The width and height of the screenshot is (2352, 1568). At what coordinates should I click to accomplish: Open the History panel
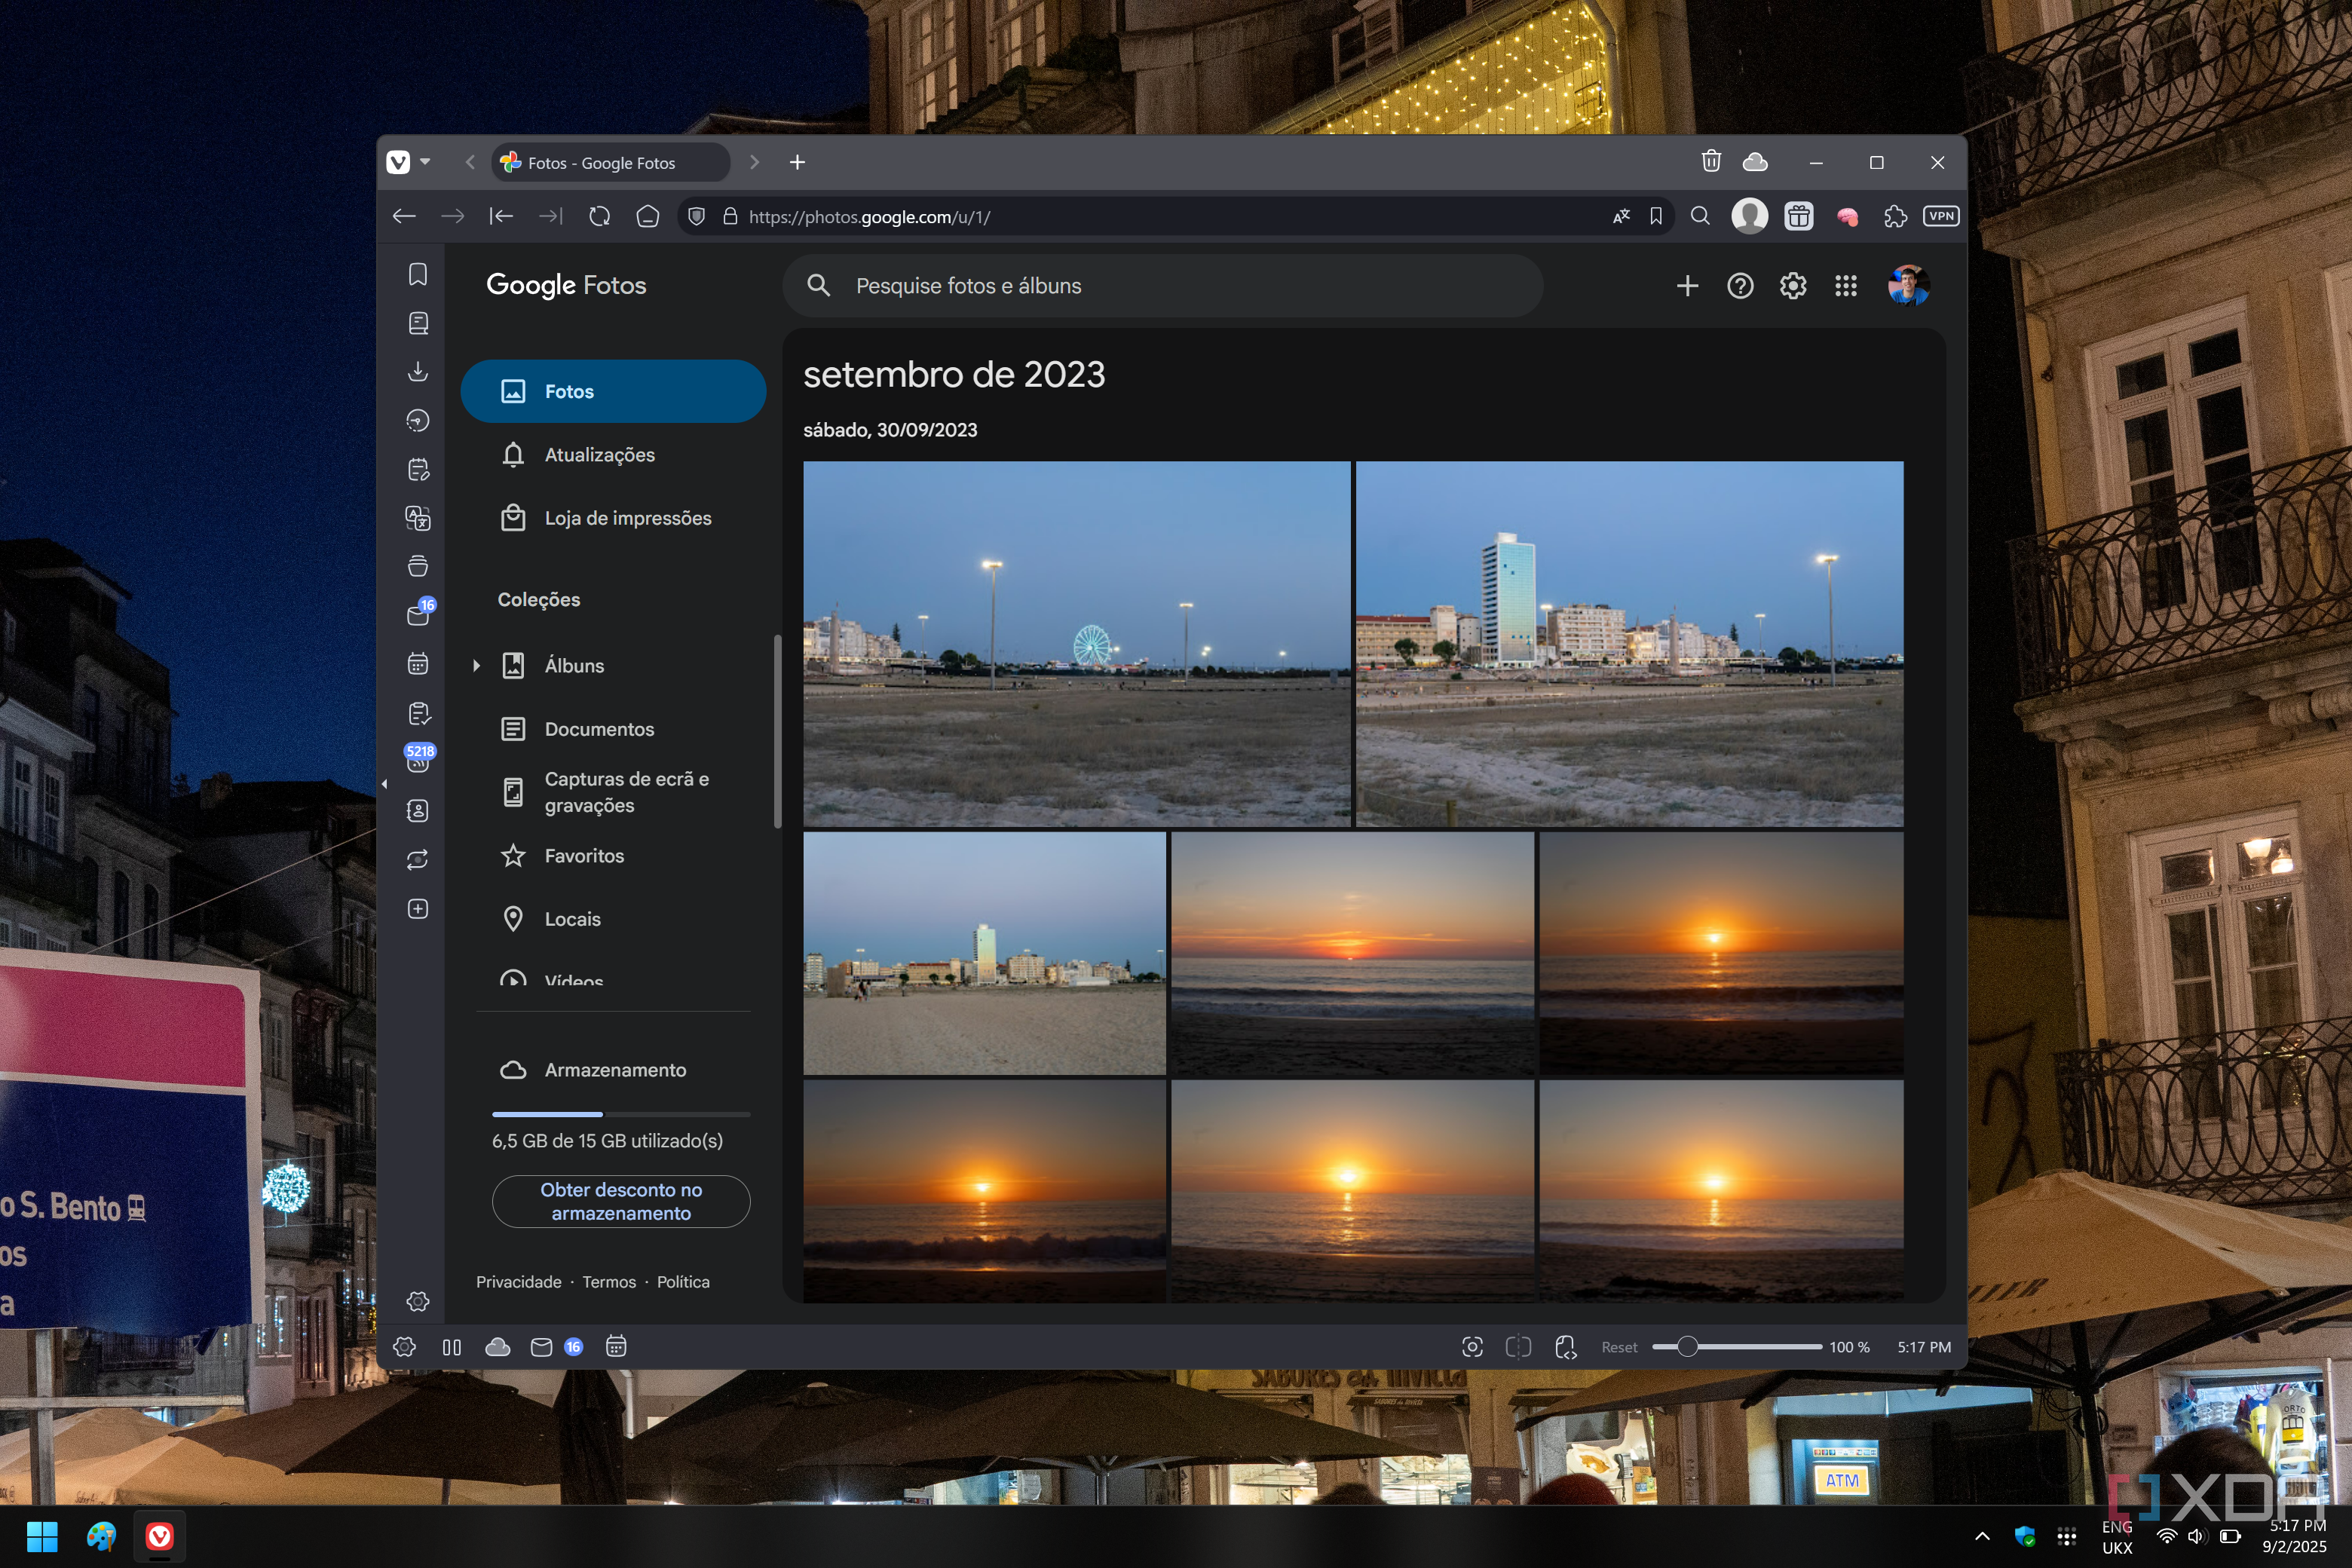point(418,421)
